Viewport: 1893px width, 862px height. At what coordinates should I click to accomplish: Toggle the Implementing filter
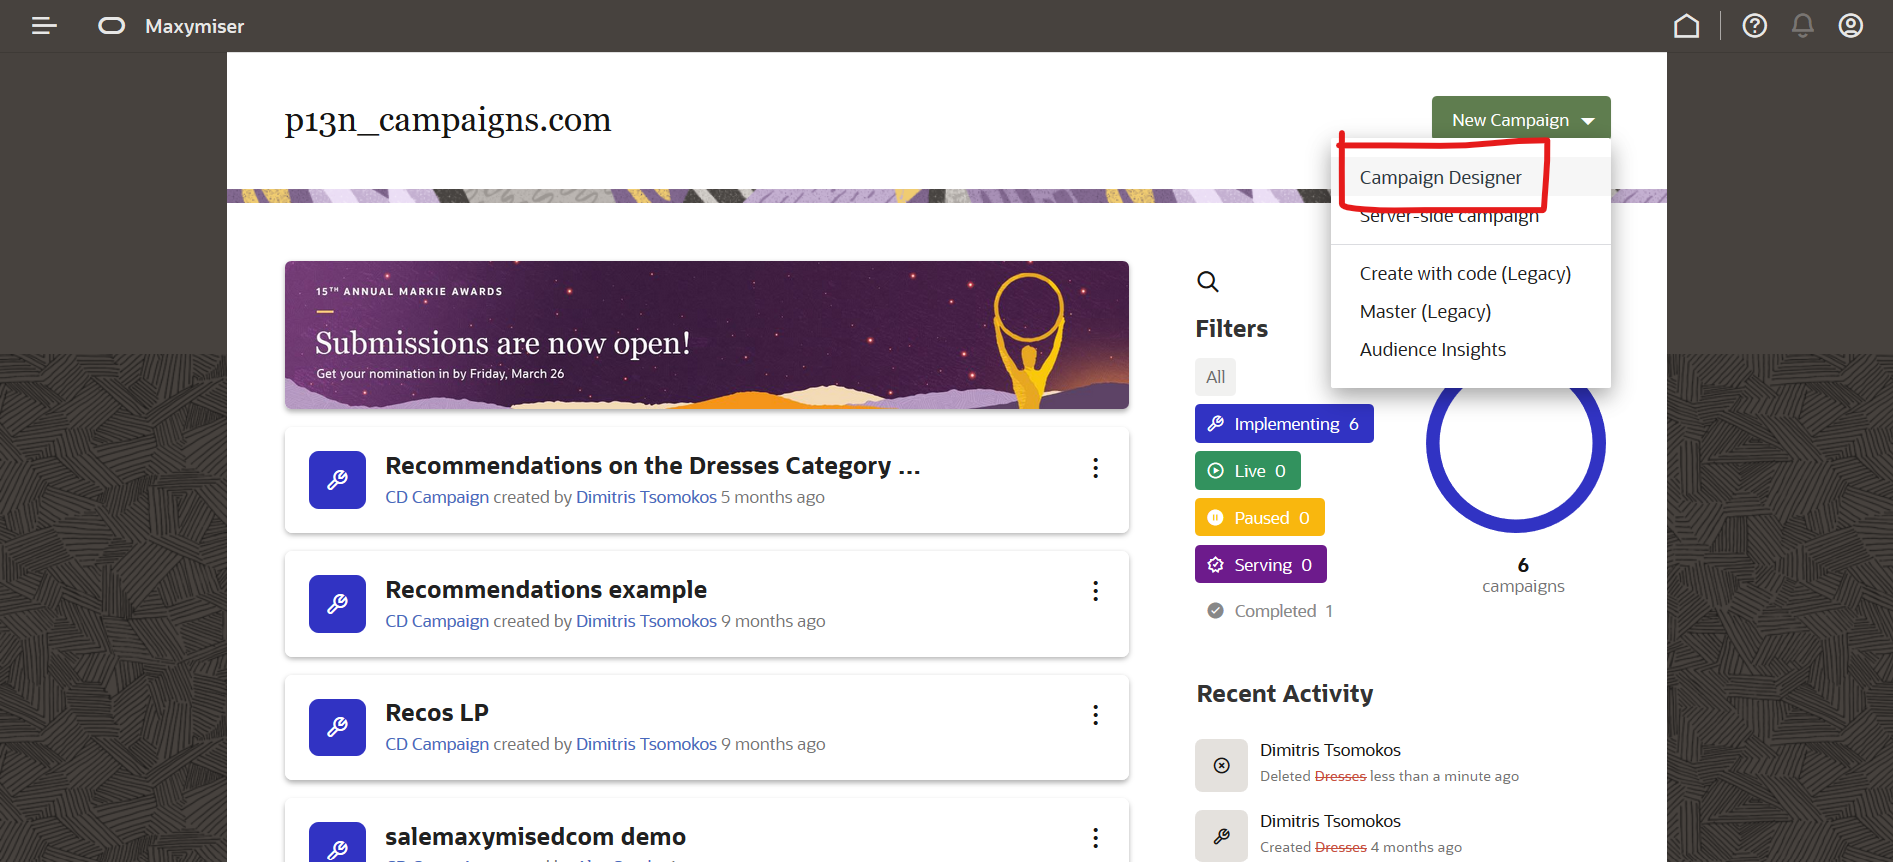(1284, 424)
